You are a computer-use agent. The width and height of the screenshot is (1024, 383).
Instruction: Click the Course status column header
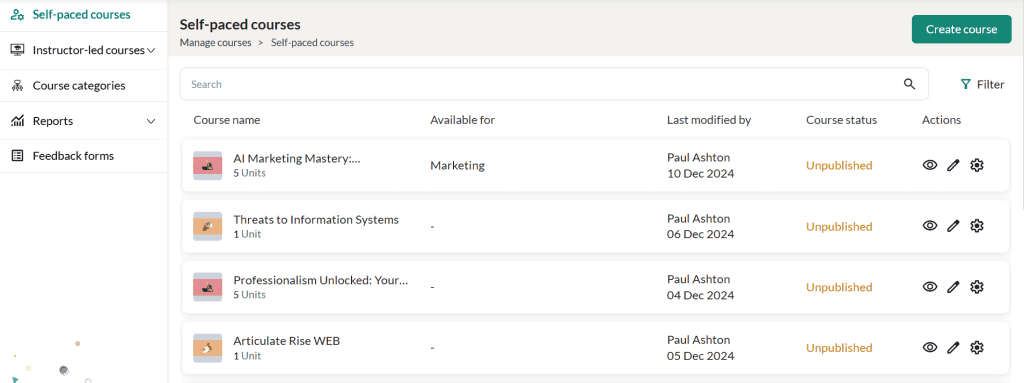tap(841, 120)
